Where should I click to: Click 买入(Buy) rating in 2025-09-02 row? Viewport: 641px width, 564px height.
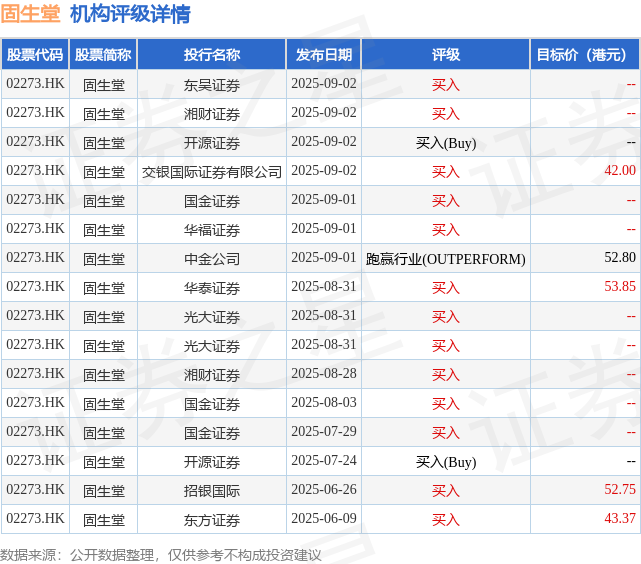tap(446, 143)
